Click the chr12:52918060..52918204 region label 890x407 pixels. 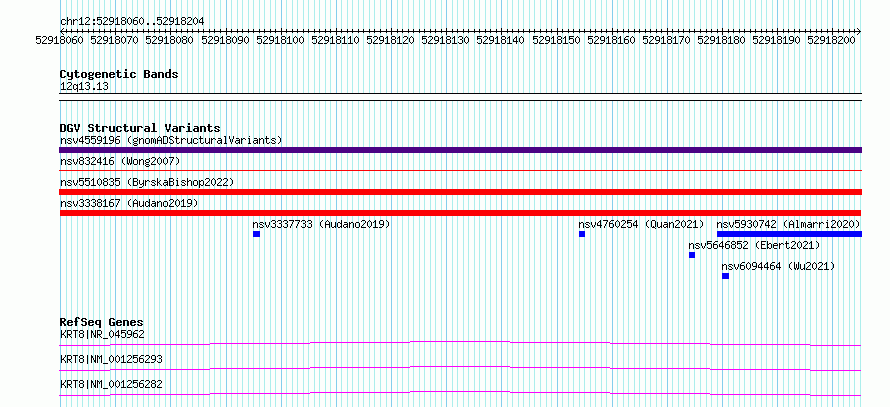132,22
